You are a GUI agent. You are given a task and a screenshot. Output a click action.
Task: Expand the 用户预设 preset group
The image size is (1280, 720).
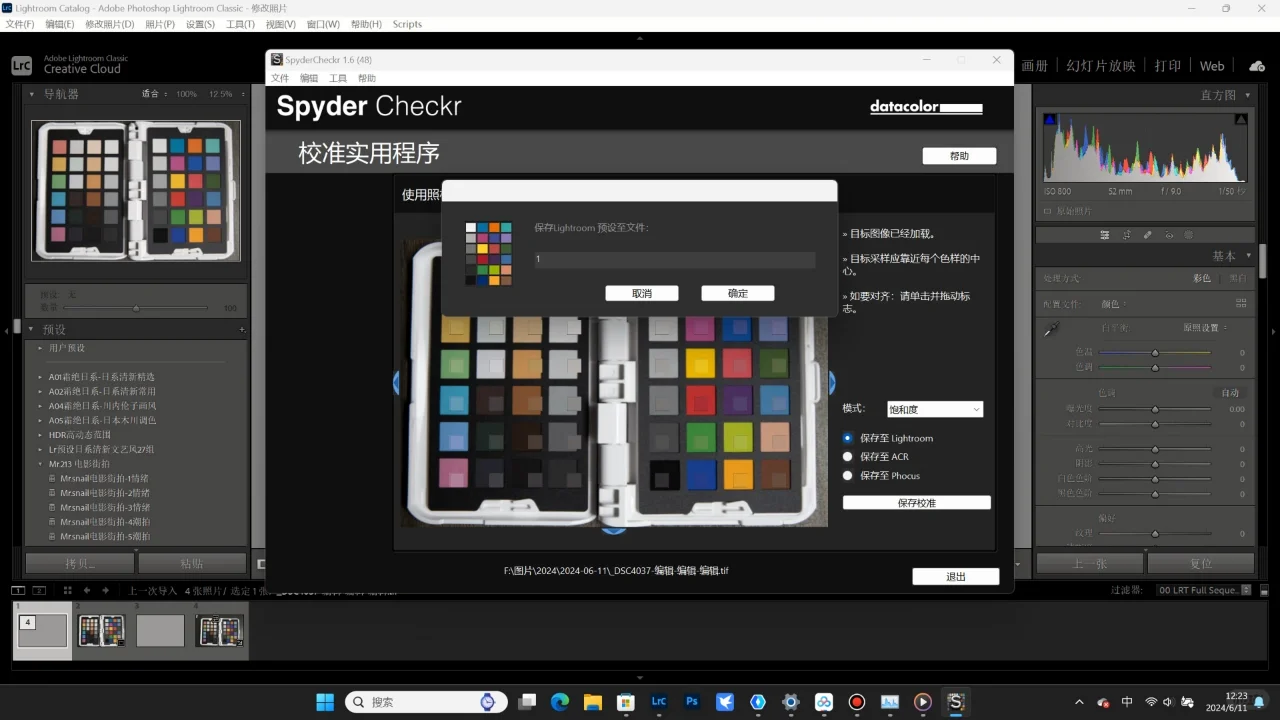click(x=40, y=348)
